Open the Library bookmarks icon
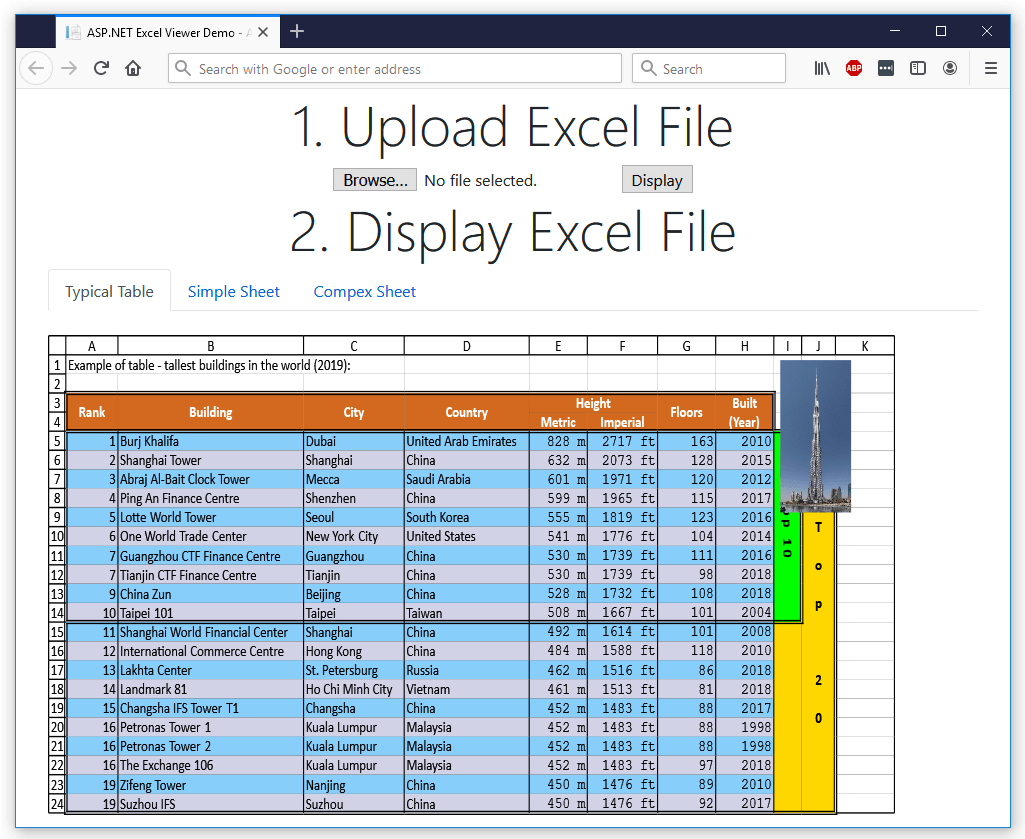 pyautogui.click(x=822, y=69)
